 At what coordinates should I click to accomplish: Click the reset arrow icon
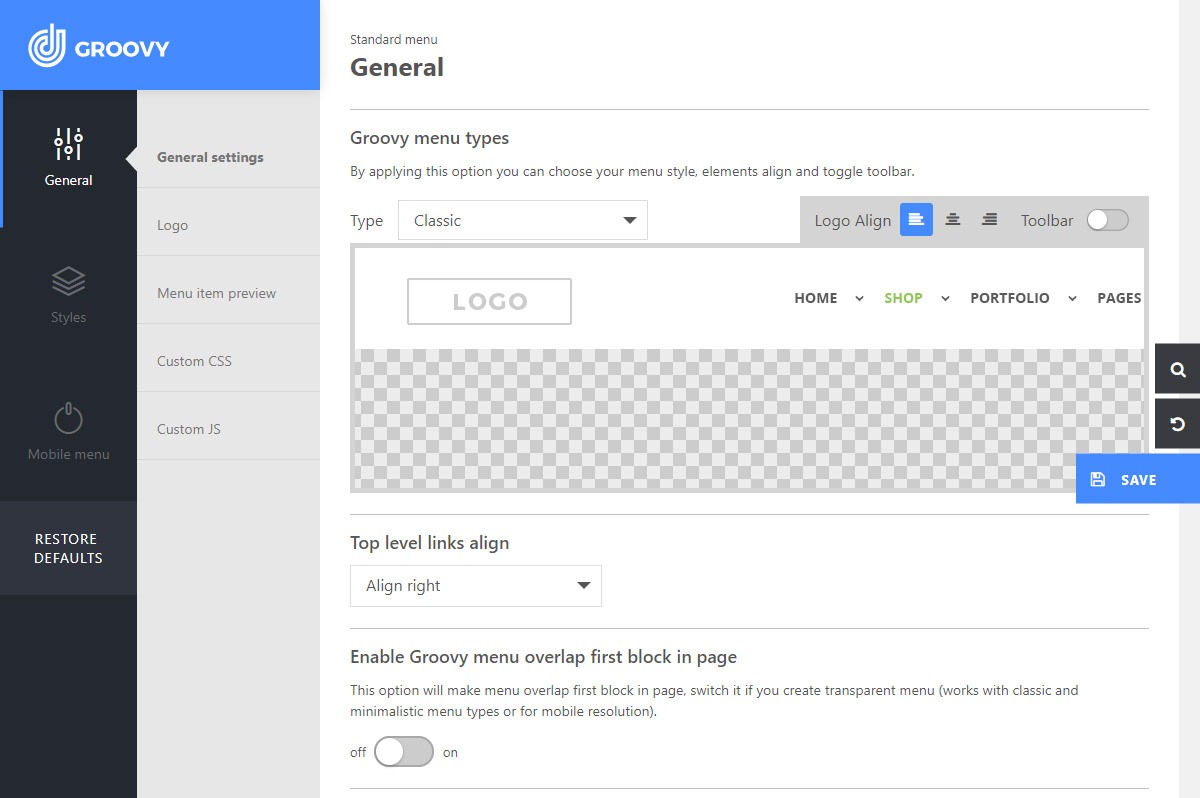[x=1178, y=424]
